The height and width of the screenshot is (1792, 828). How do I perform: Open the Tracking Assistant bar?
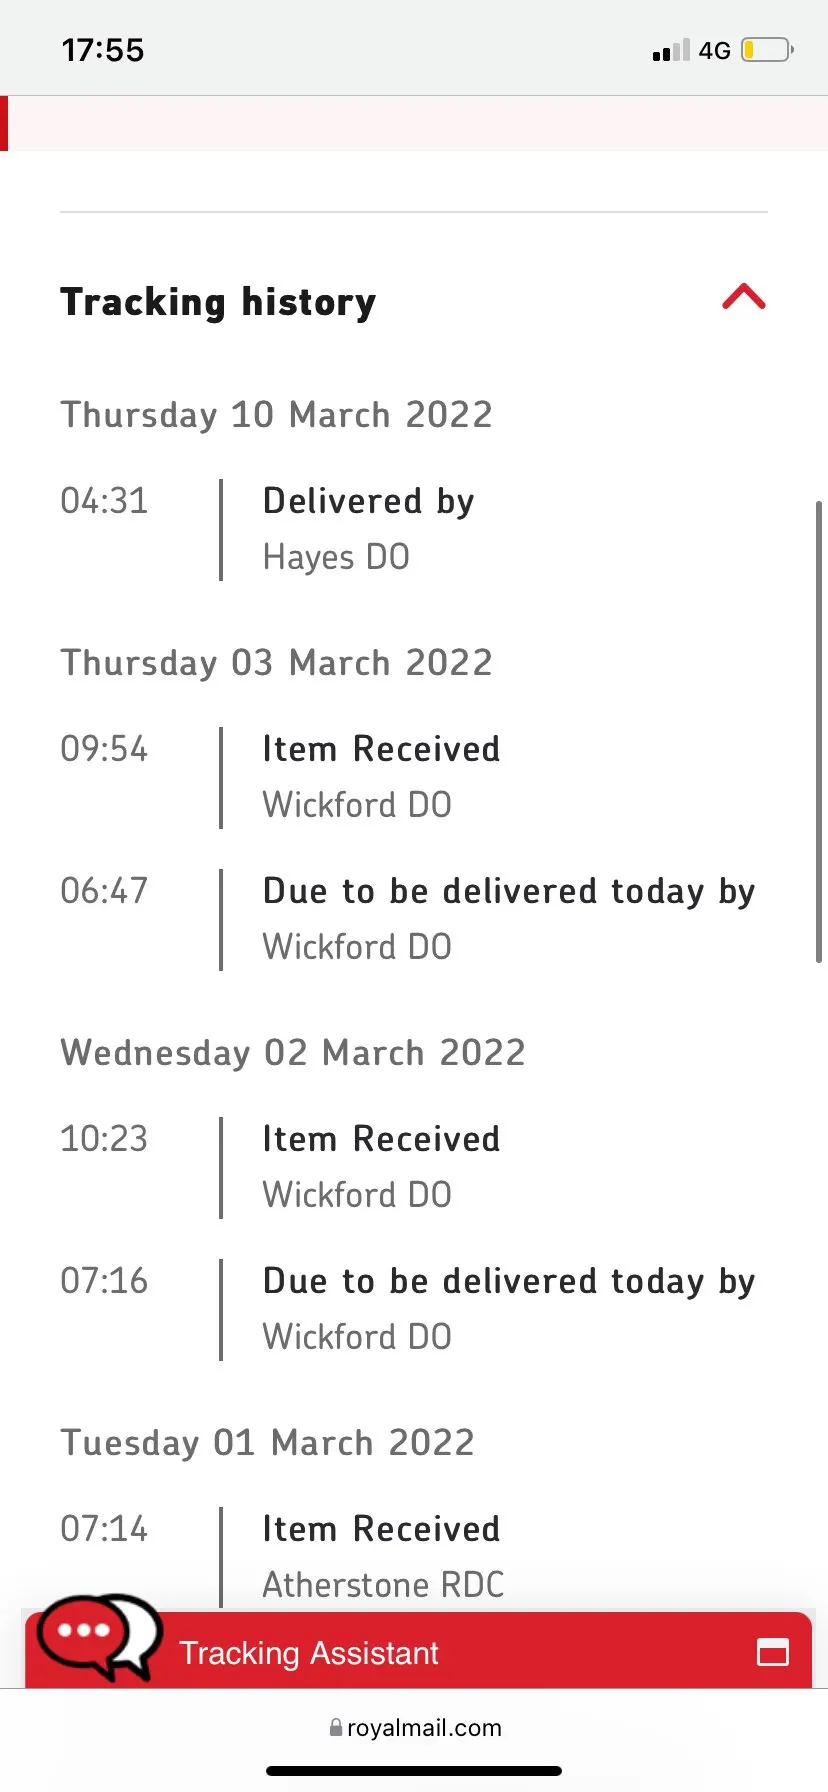click(418, 1650)
